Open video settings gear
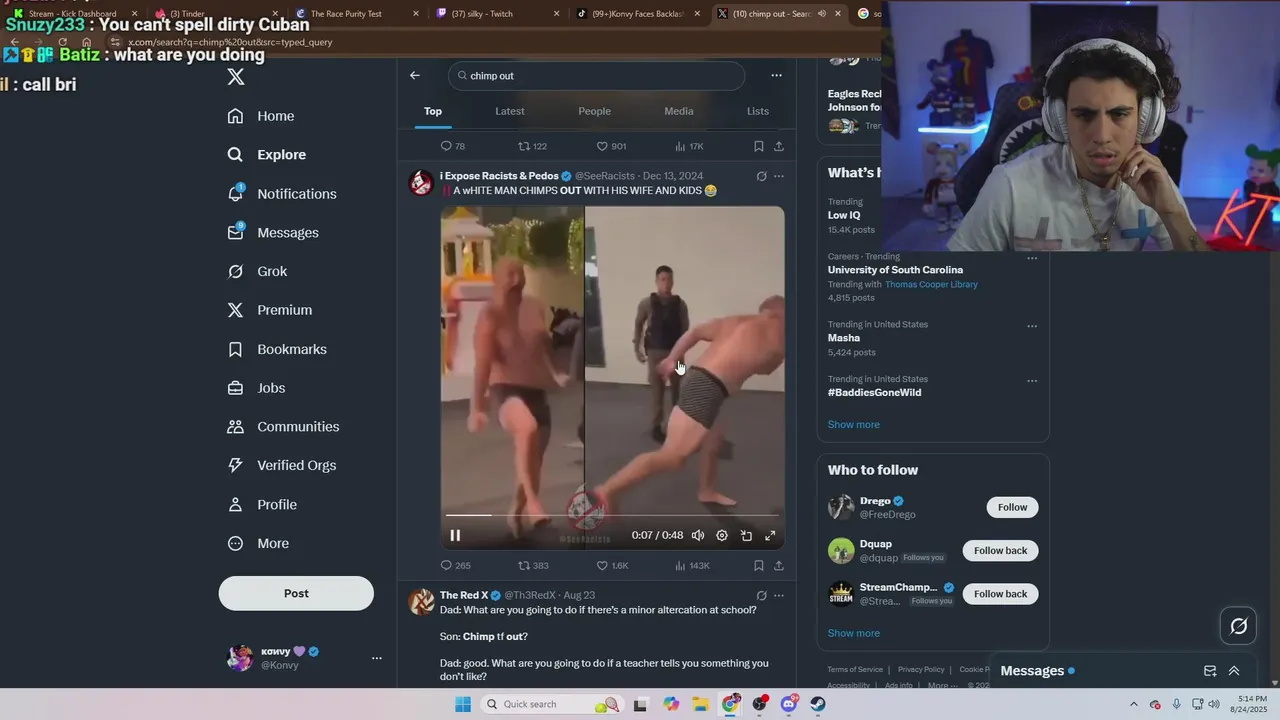The image size is (1280, 720). tap(722, 535)
